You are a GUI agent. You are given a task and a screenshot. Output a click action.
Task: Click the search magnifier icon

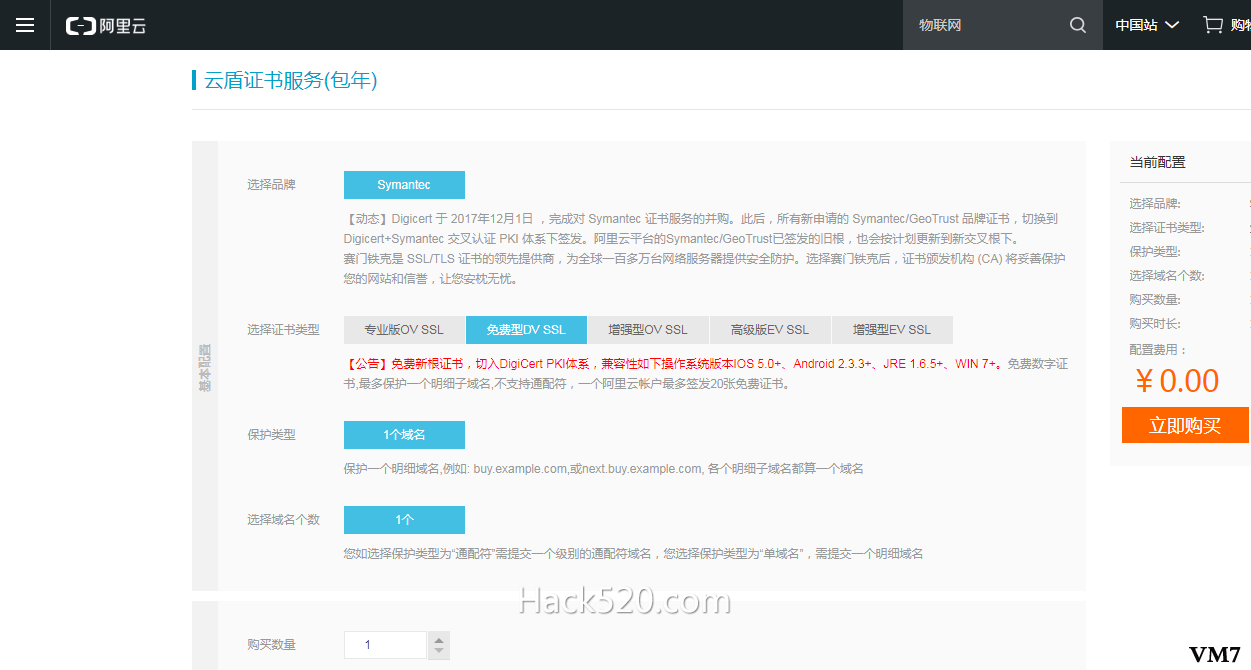[x=1077, y=25]
